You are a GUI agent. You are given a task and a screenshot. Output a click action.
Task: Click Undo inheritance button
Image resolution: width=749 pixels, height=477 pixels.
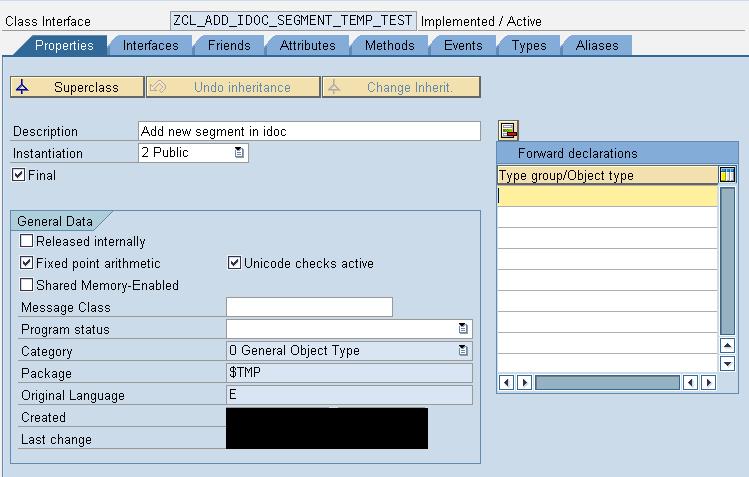[x=233, y=87]
